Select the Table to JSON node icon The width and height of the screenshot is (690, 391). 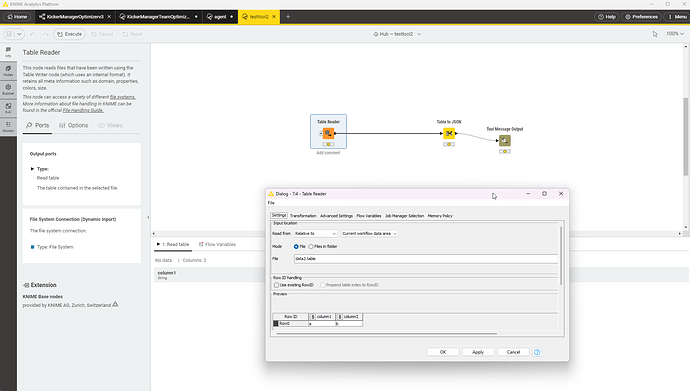[x=449, y=133]
